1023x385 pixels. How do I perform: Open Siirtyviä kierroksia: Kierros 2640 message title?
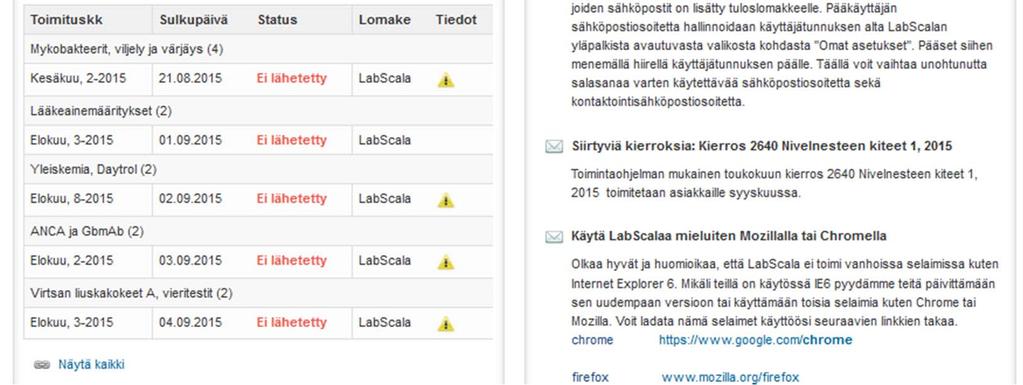coord(762,146)
